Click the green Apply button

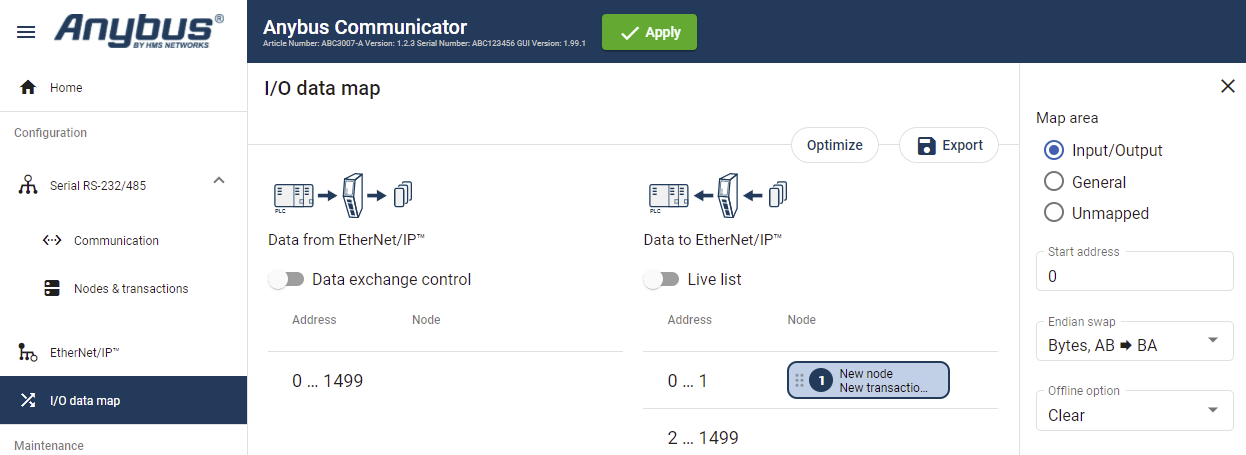click(649, 32)
